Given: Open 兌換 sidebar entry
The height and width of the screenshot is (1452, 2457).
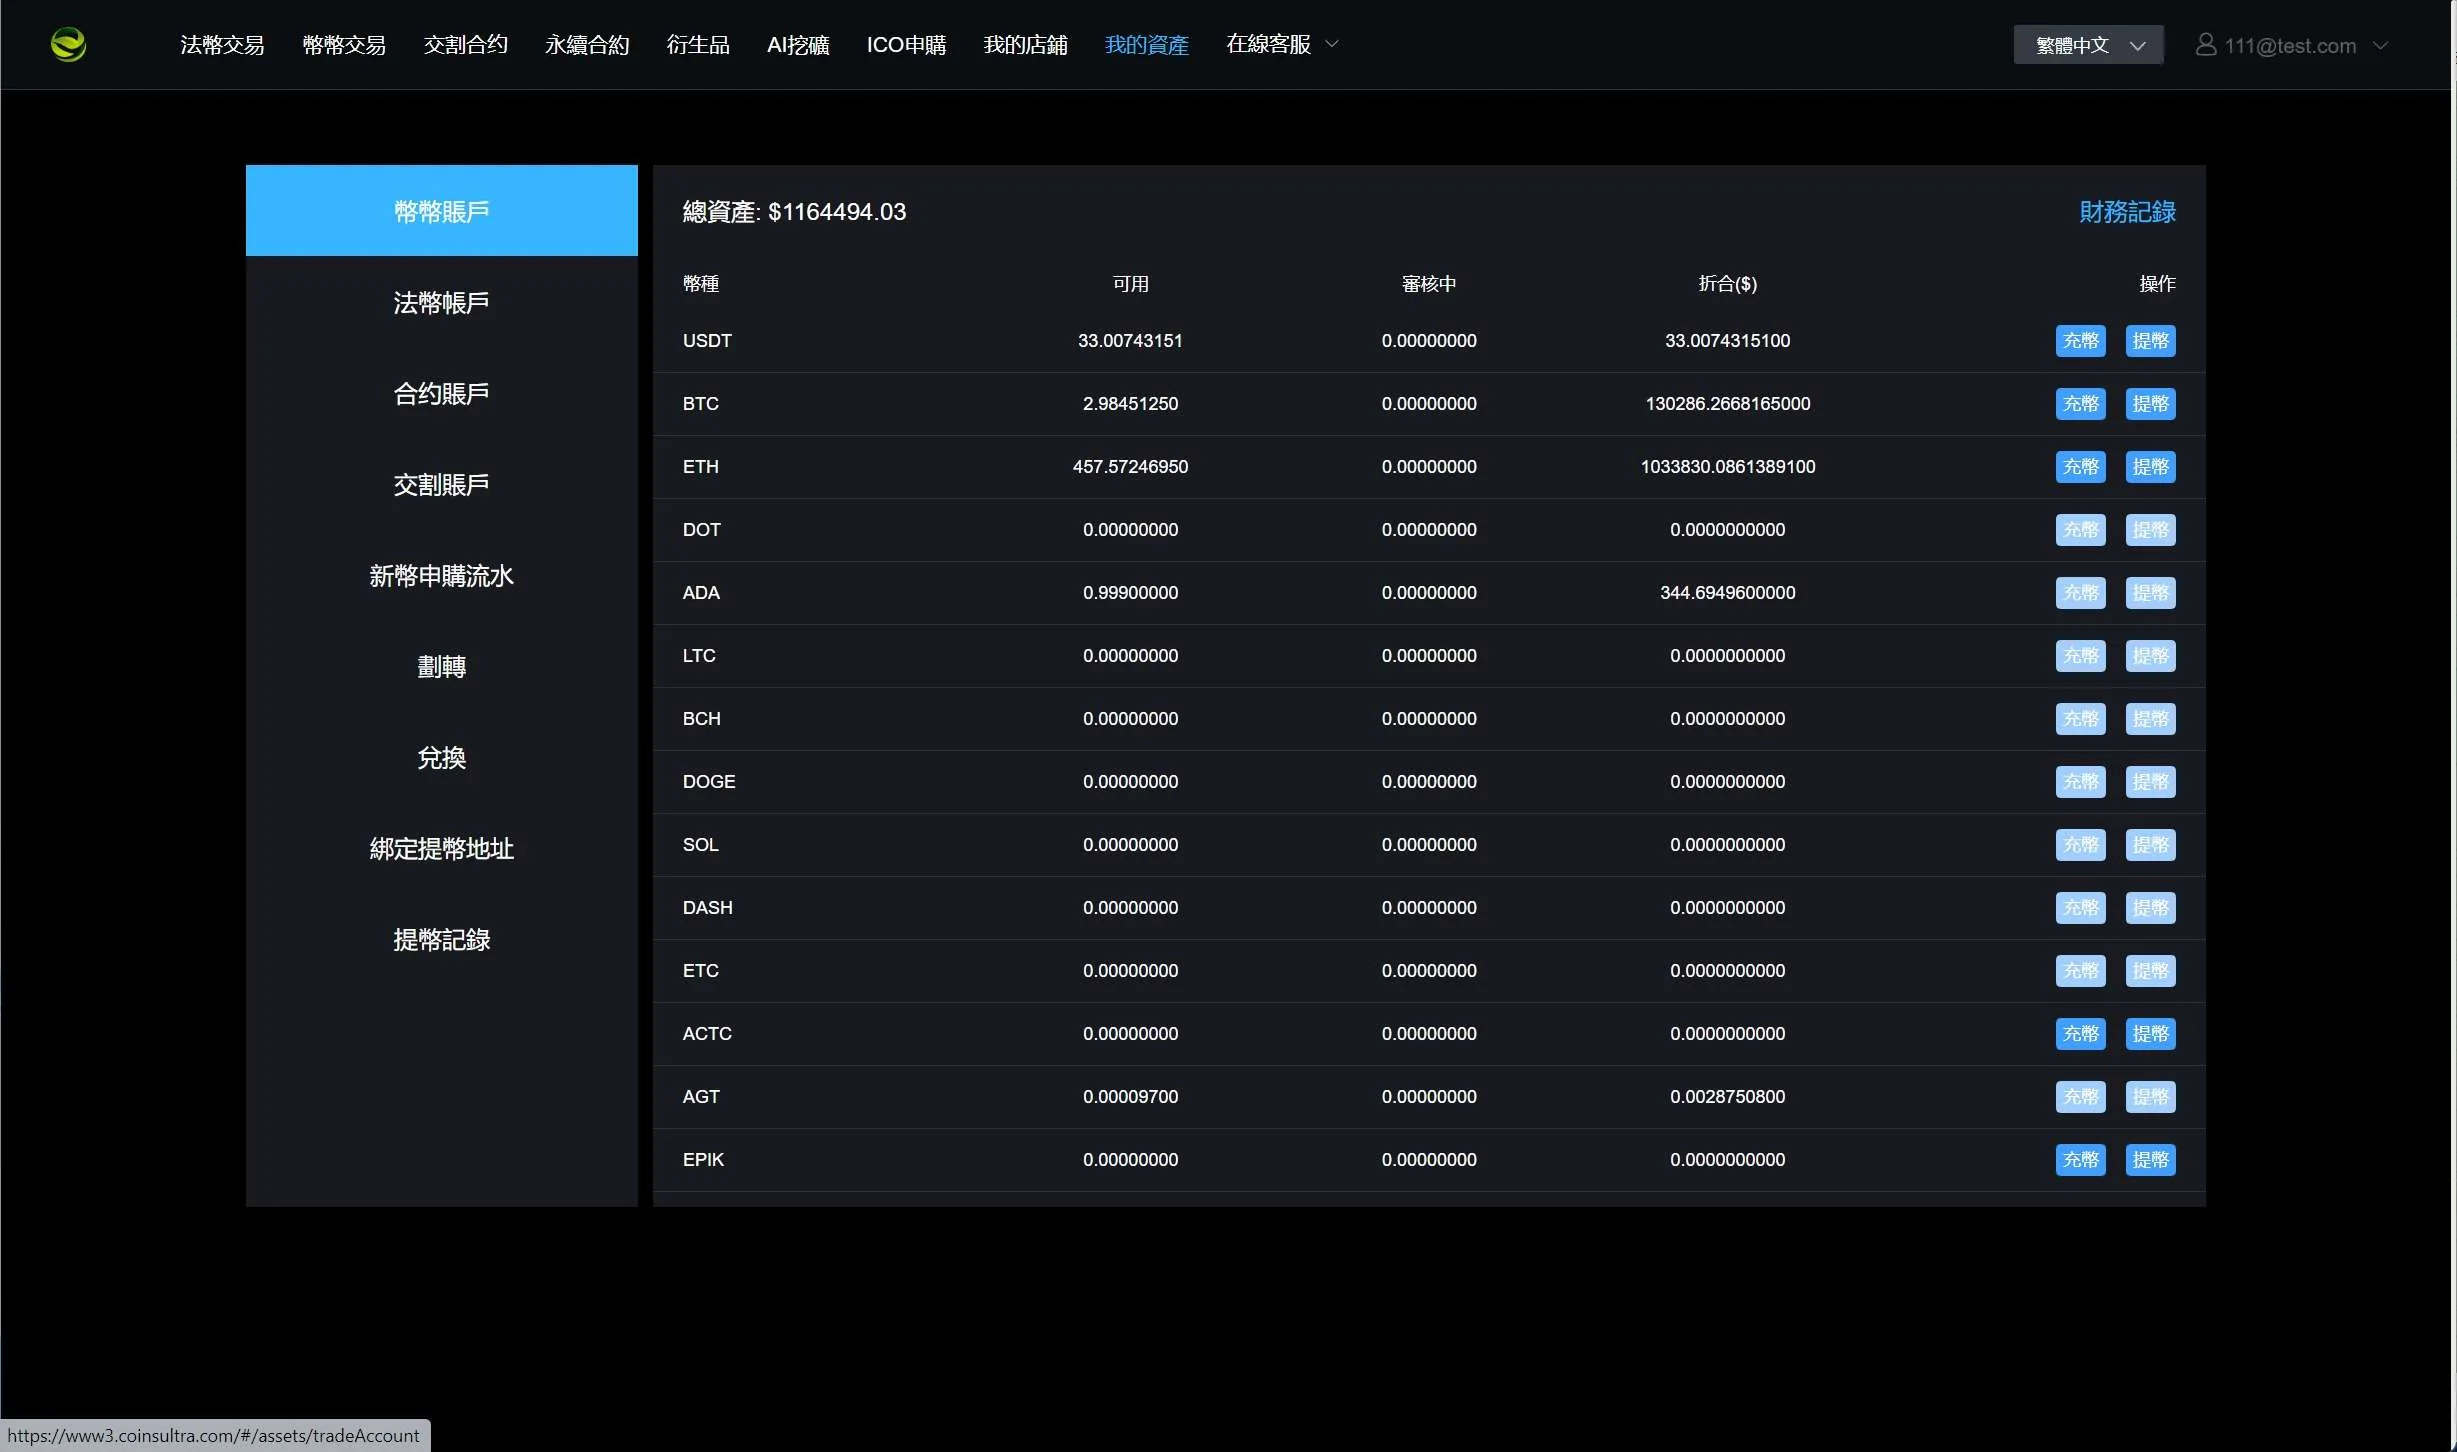Looking at the screenshot, I should coord(441,758).
